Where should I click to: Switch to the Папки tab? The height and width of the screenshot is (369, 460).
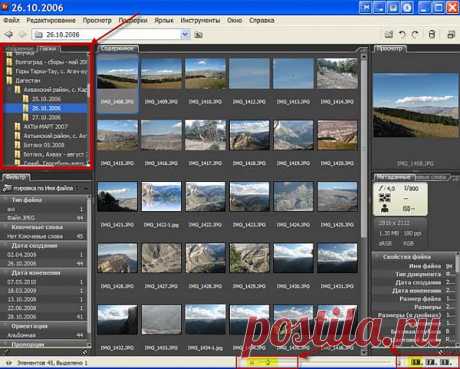pyautogui.click(x=48, y=49)
